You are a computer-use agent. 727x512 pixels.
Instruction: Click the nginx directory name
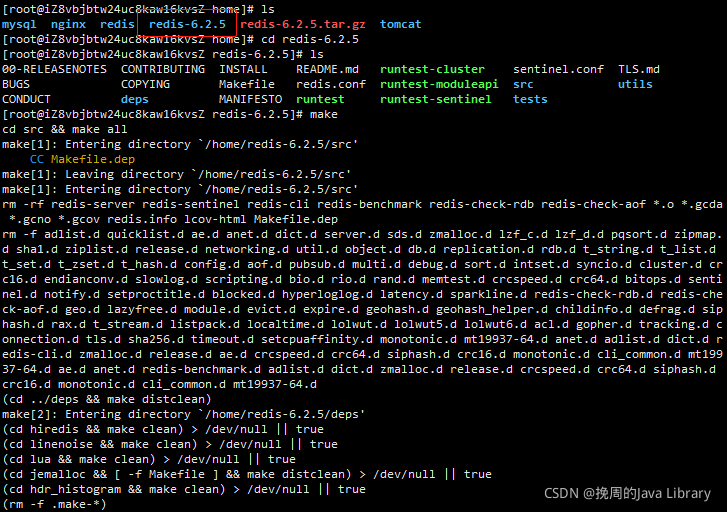pyautogui.click(x=69, y=25)
